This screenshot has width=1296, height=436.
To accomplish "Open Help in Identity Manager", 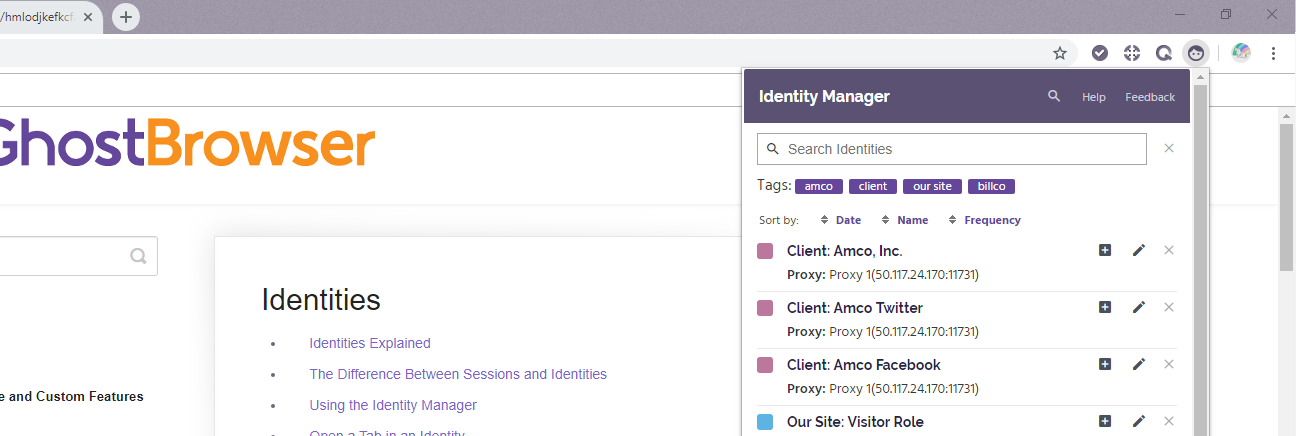I will pos(1094,97).
